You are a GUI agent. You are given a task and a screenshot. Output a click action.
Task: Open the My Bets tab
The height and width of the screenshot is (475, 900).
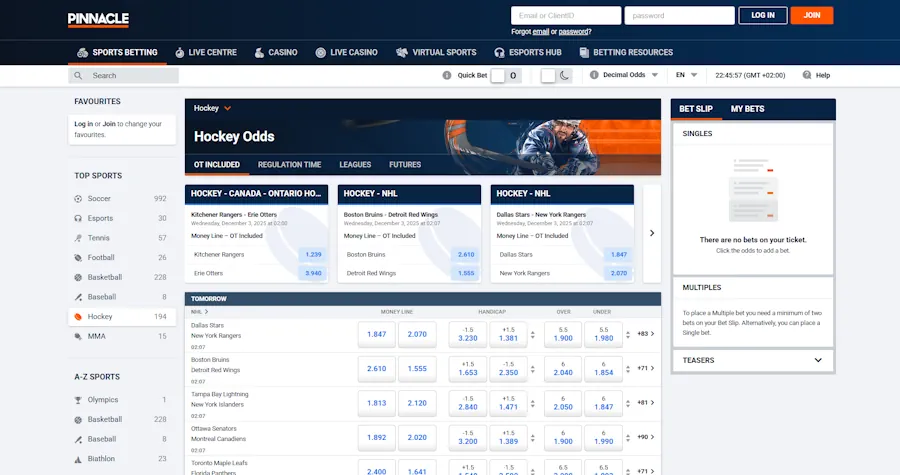tap(747, 109)
